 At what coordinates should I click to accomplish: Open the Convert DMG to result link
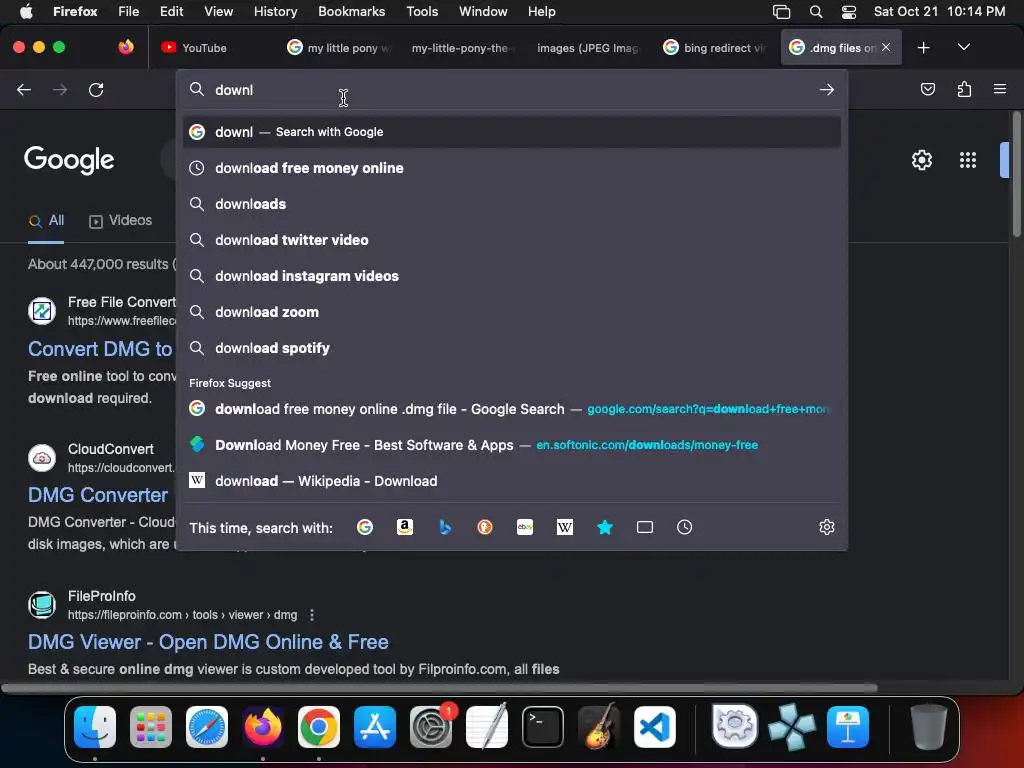(100, 349)
